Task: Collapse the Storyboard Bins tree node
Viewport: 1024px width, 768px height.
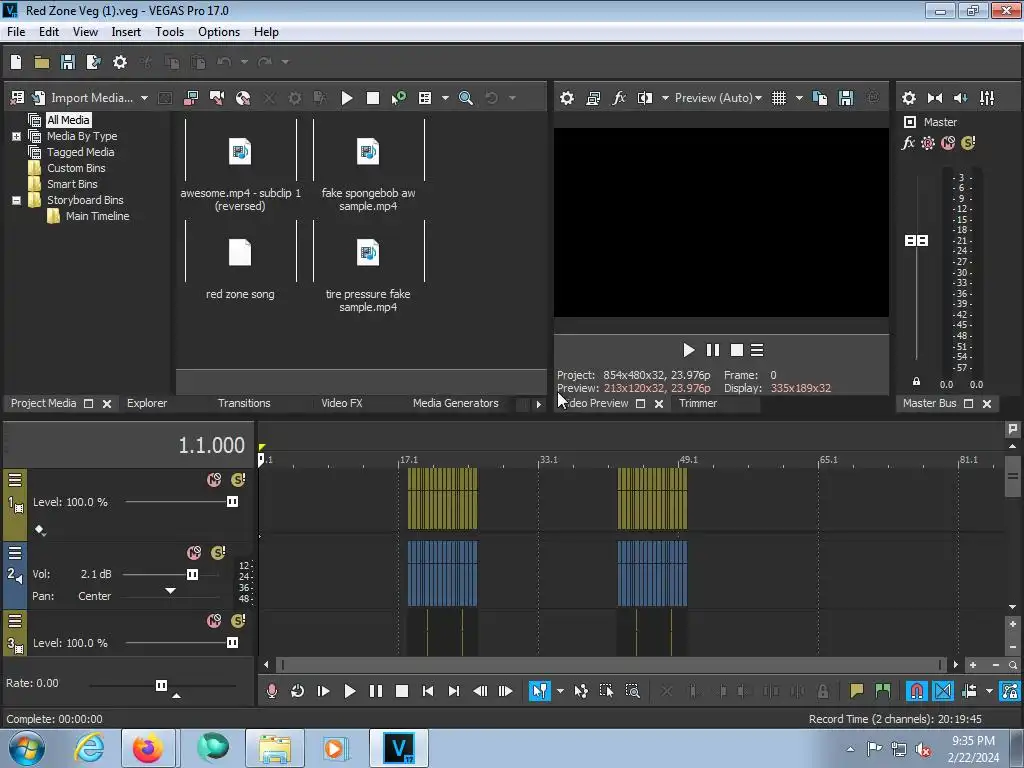Action: click(x=16, y=200)
